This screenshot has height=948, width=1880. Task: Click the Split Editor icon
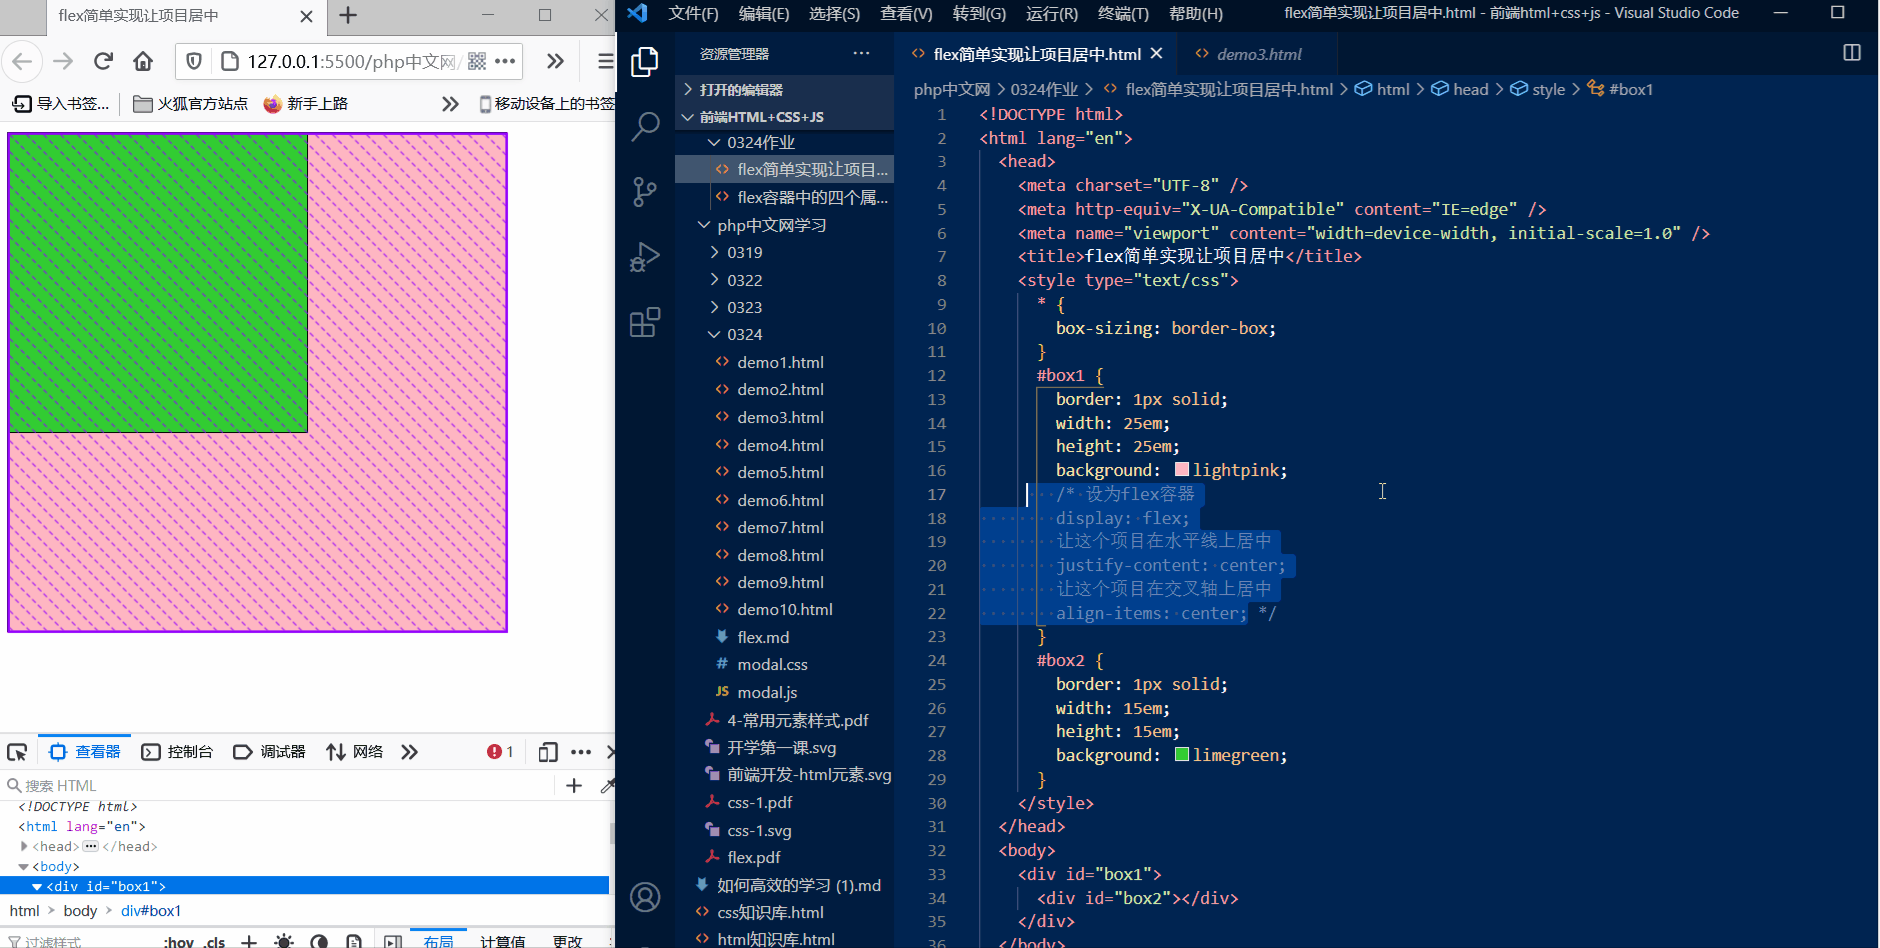pyautogui.click(x=1851, y=53)
